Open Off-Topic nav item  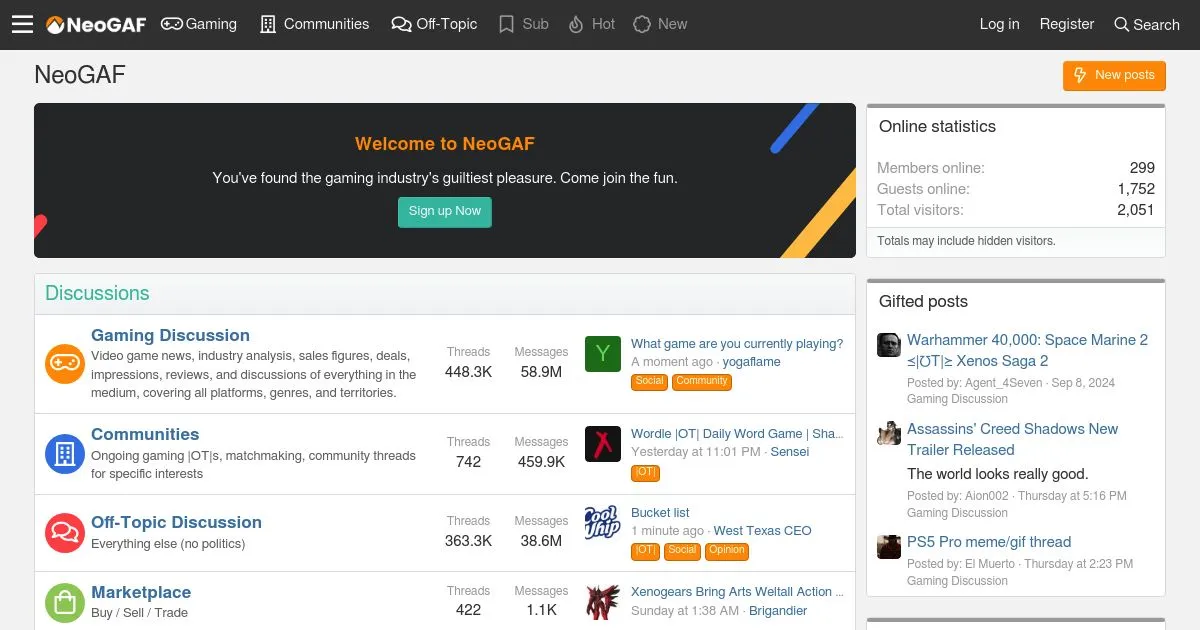point(434,24)
